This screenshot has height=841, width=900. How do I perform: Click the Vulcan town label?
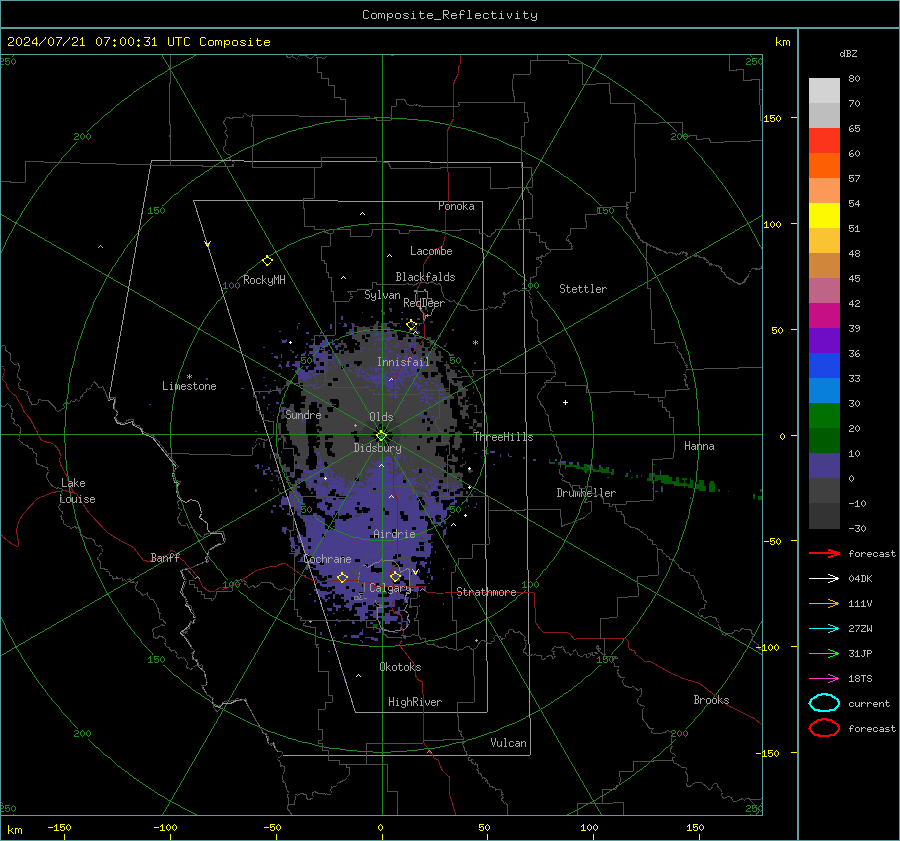(x=508, y=743)
